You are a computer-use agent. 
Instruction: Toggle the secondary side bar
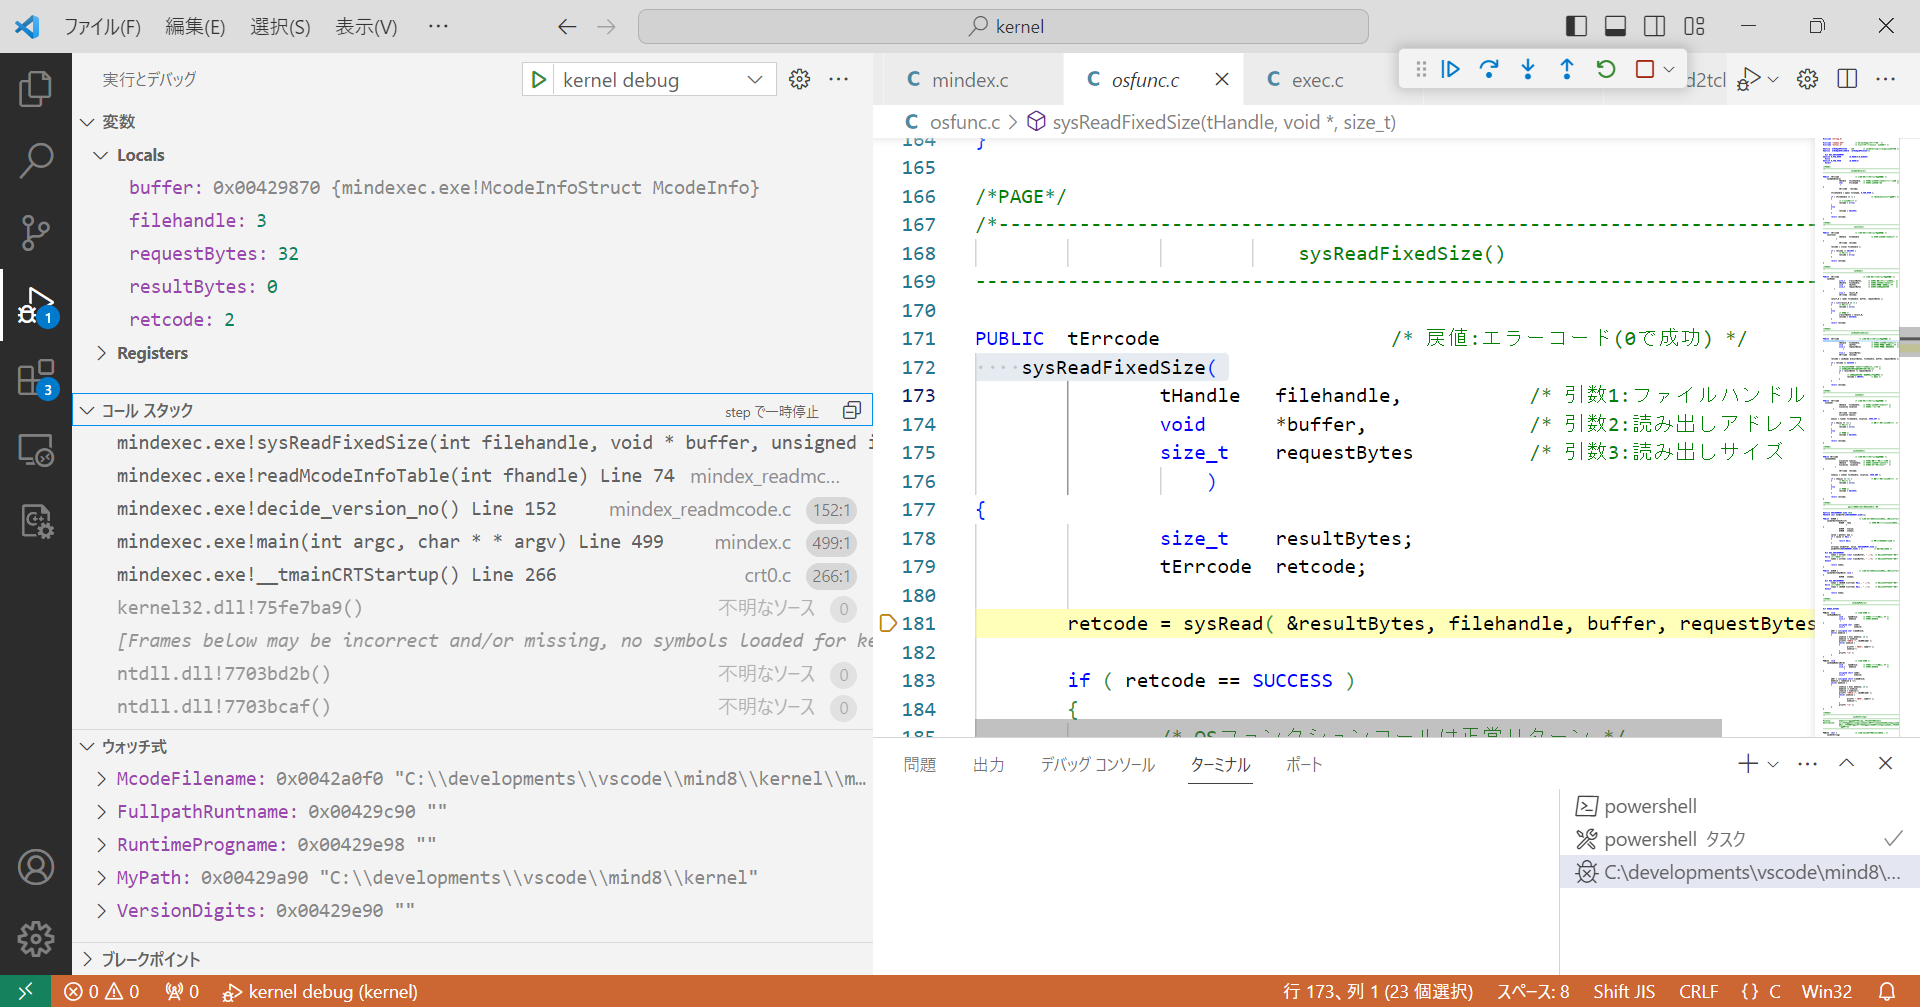click(1655, 26)
